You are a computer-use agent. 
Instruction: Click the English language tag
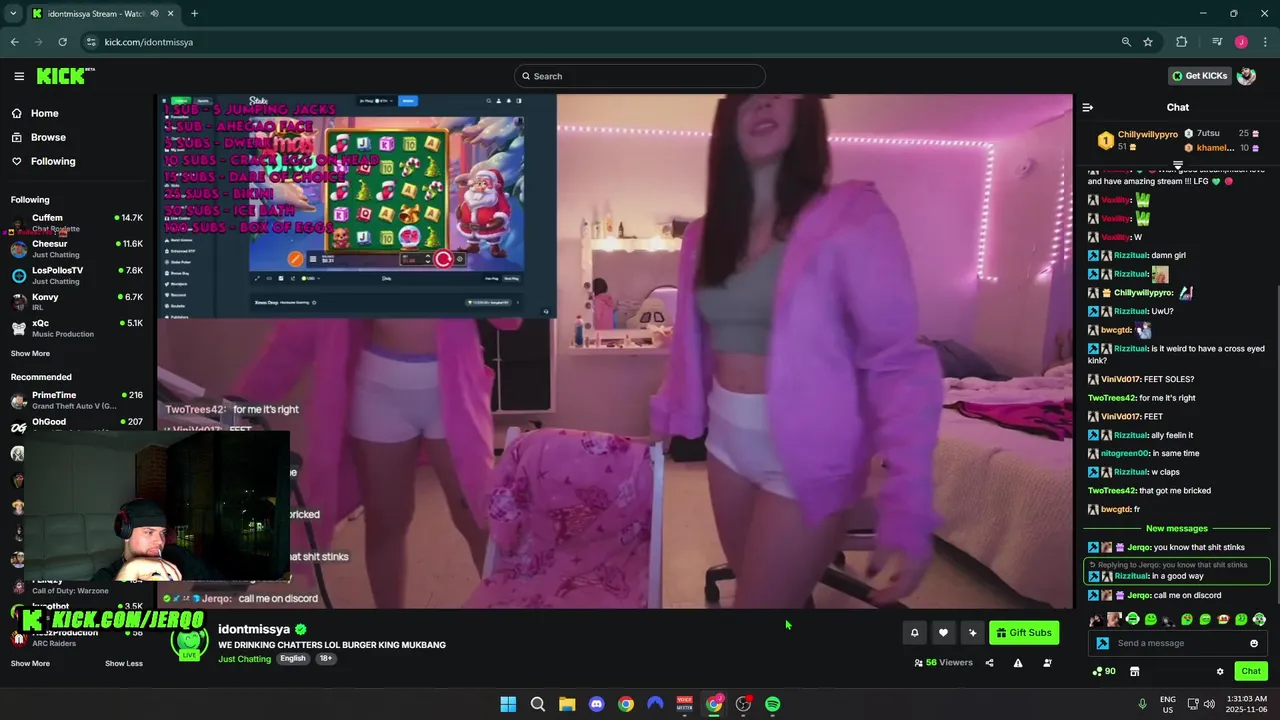click(293, 659)
